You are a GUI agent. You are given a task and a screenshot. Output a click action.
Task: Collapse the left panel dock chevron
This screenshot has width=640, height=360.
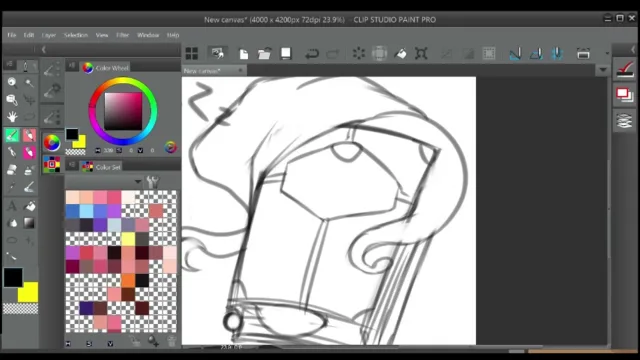43,50
